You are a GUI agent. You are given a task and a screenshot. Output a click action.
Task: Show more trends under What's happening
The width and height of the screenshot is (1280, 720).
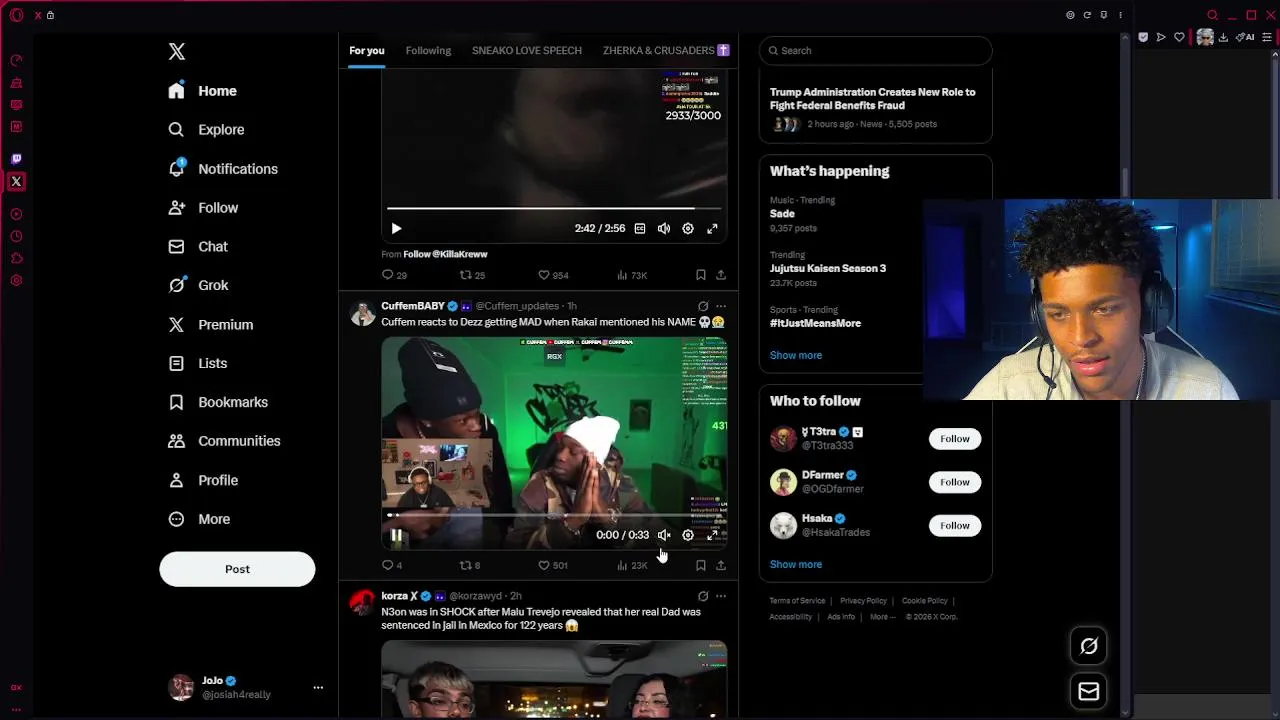[x=796, y=355]
